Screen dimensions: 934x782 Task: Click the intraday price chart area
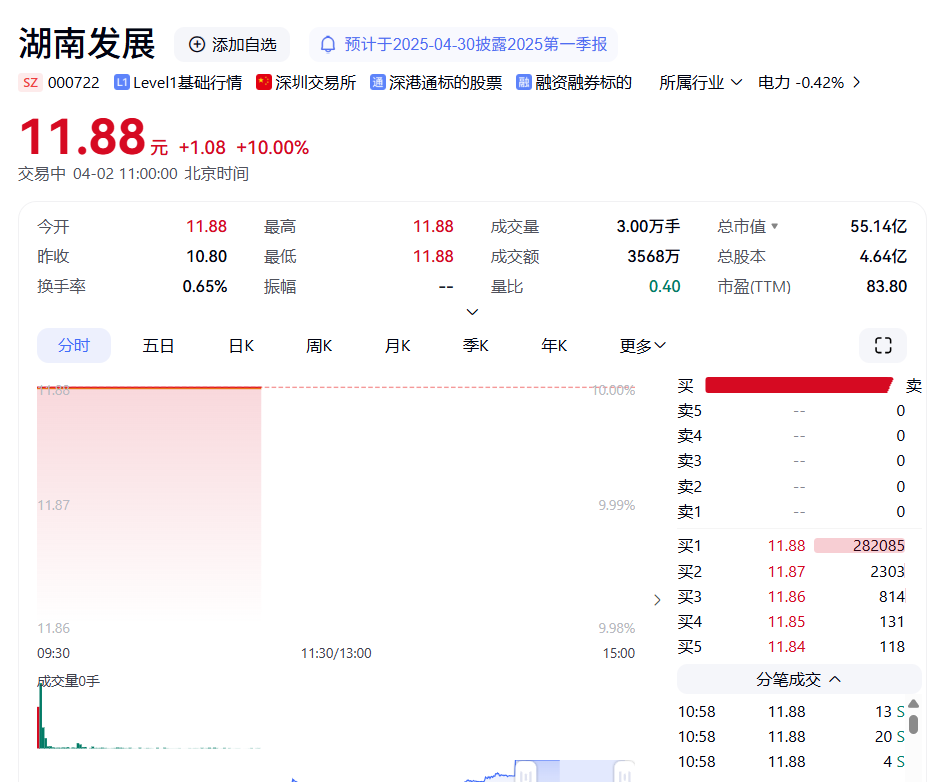336,507
